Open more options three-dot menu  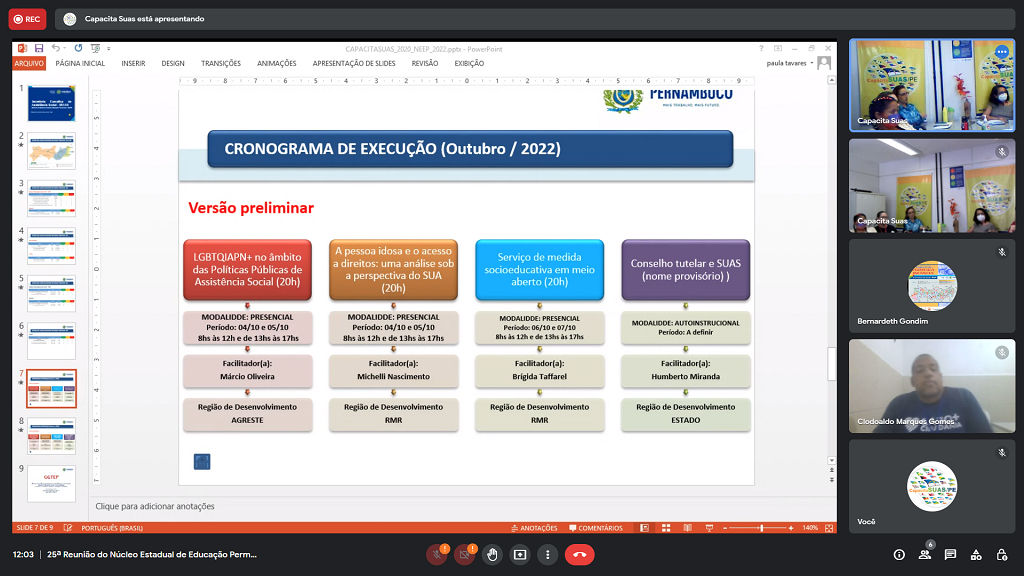point(547,554)
